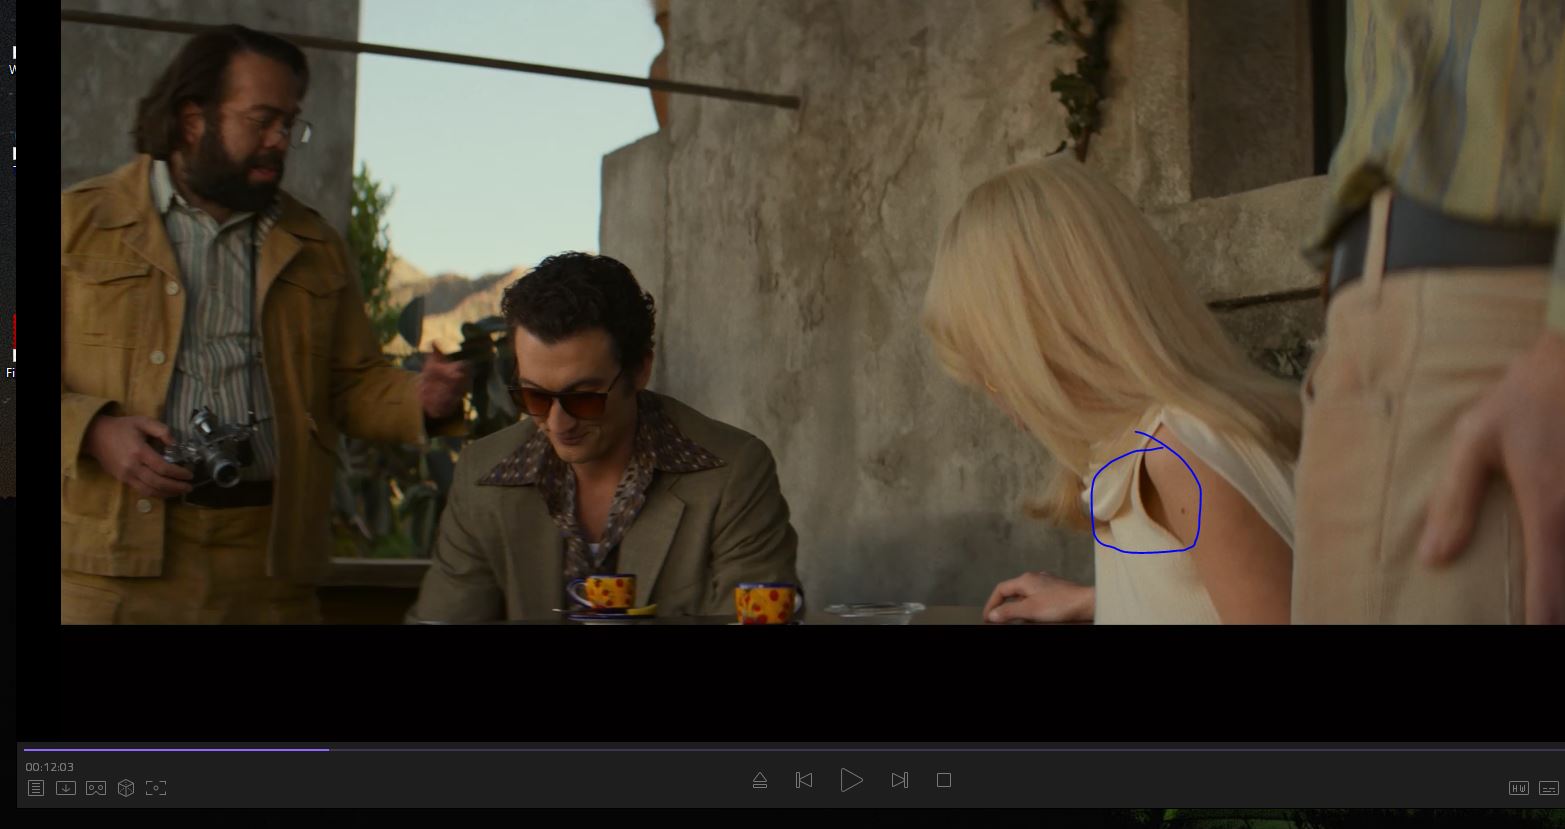Toggle HW hardware acceleration button
This screenshot has width=1565, height=829.
point(1518,788)
